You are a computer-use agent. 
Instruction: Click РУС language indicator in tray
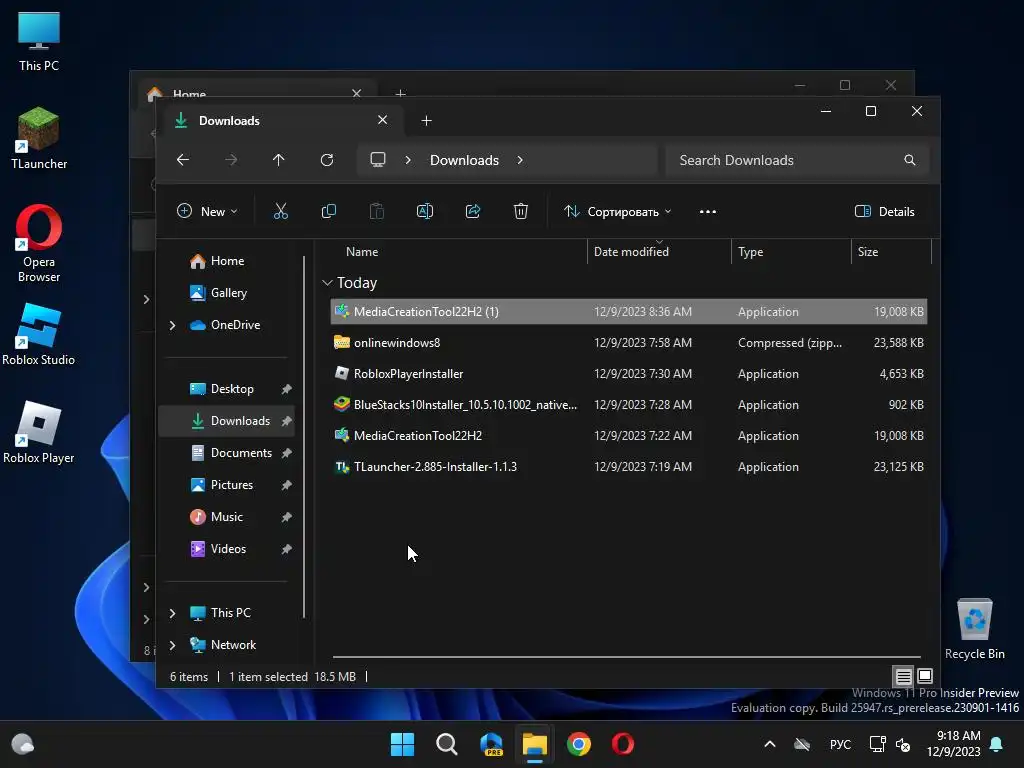point(840,744)
